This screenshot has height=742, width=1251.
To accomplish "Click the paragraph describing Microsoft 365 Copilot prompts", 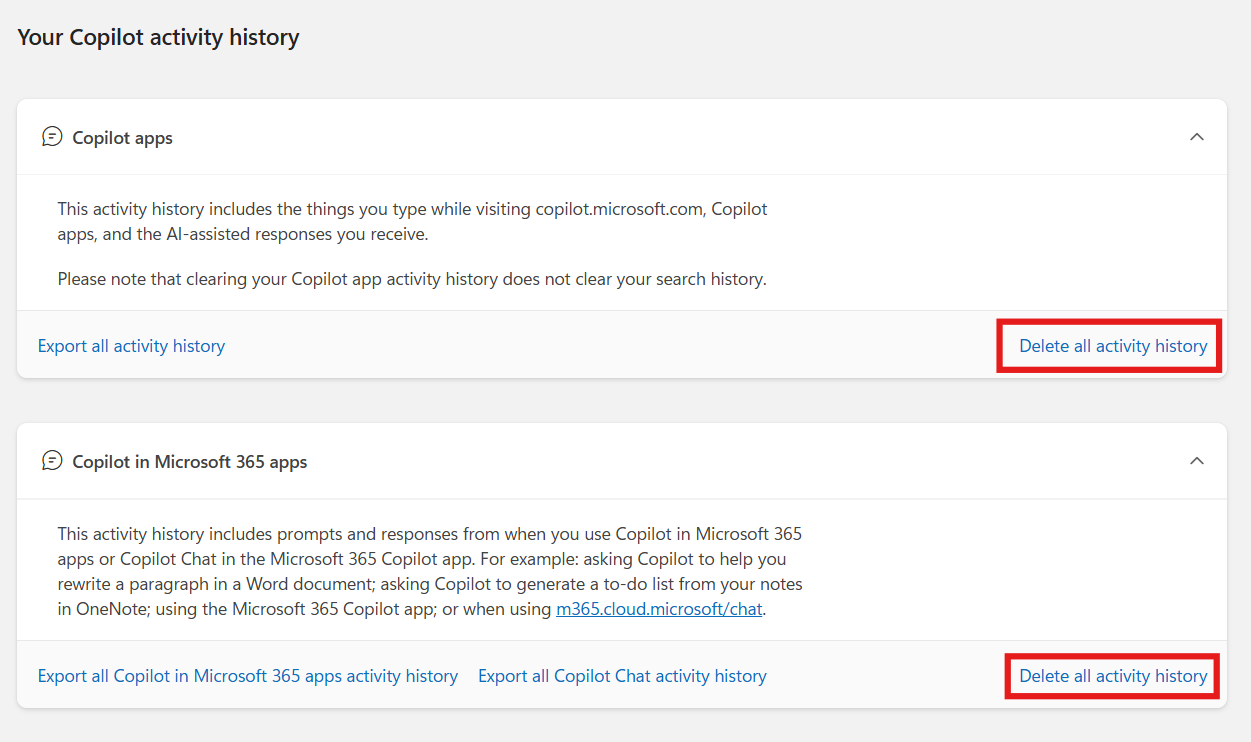I will coord(429,571).
